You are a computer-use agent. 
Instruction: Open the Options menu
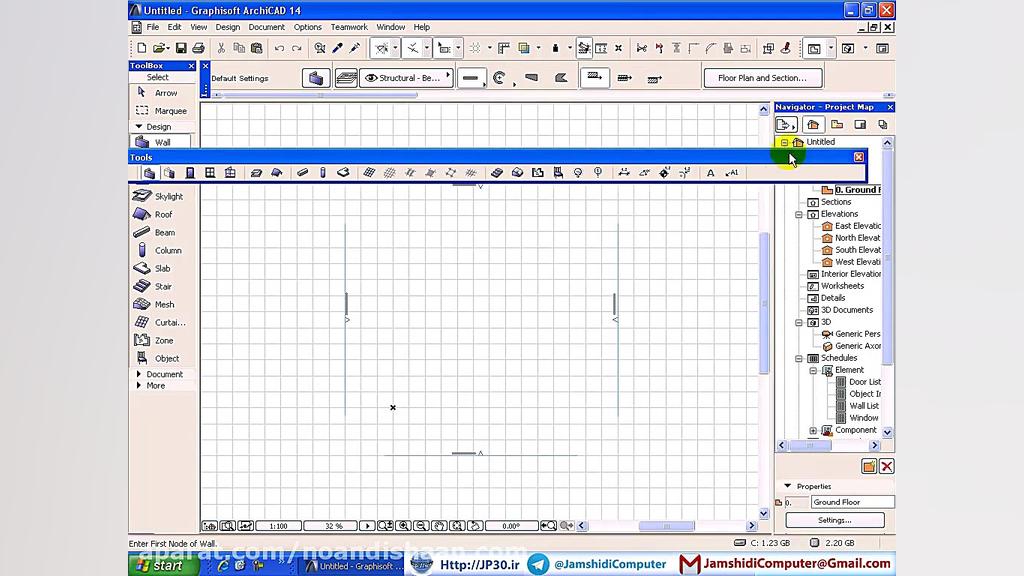pyautogui.click(x=308, y=27)
